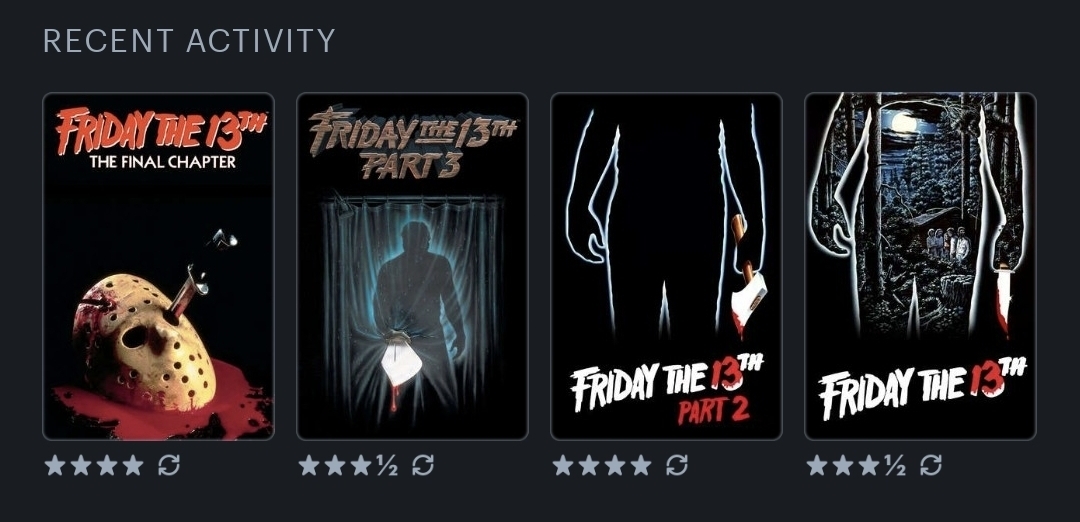Screen dimensions: 1080x522
Task: Click third star under Part 3 poster
Action: tap(361, 466)
